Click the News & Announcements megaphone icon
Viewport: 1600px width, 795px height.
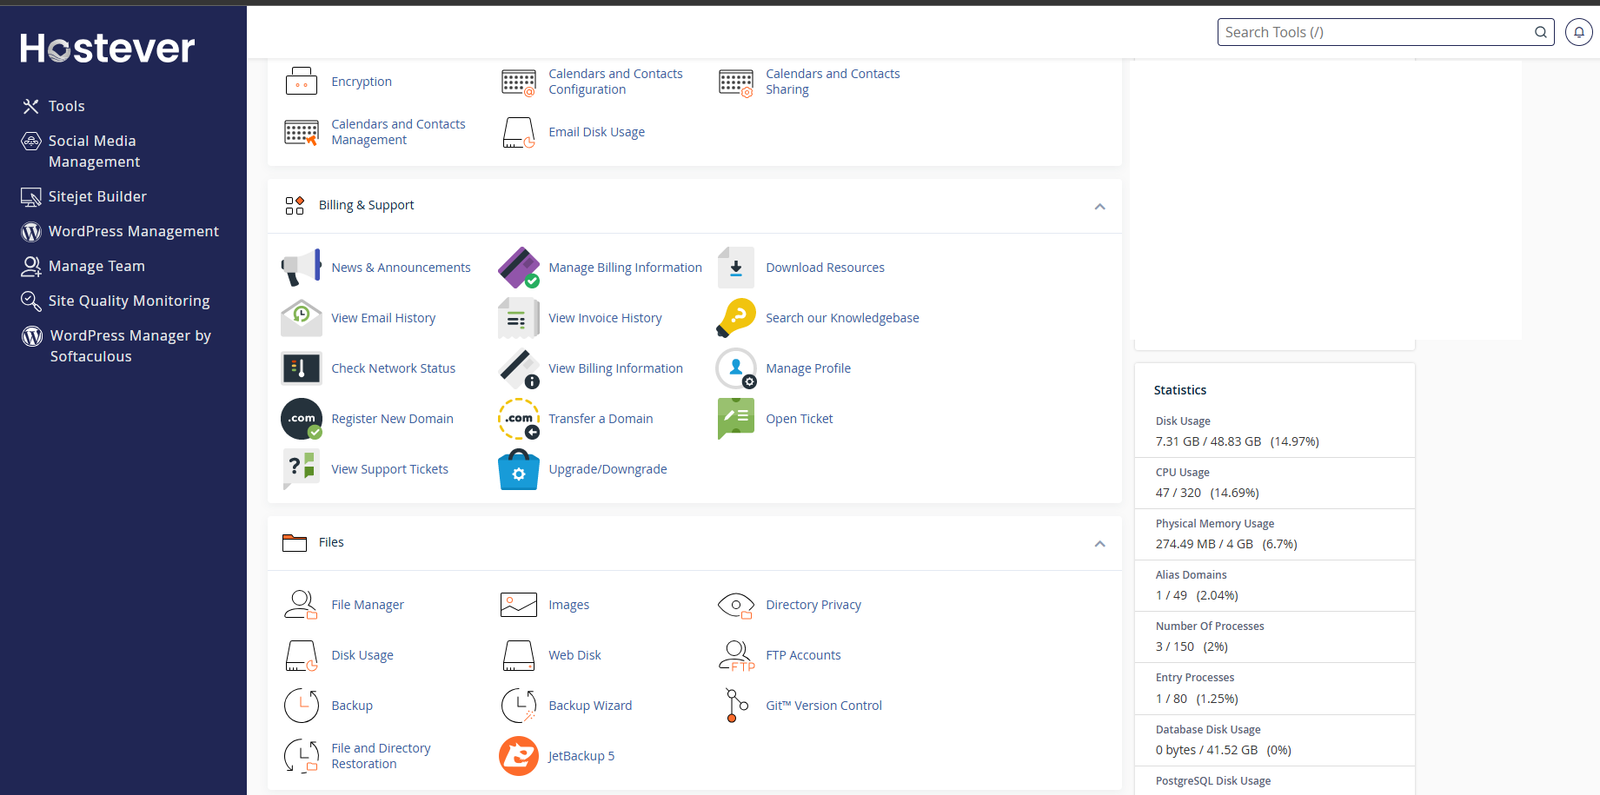pos(301,268)
